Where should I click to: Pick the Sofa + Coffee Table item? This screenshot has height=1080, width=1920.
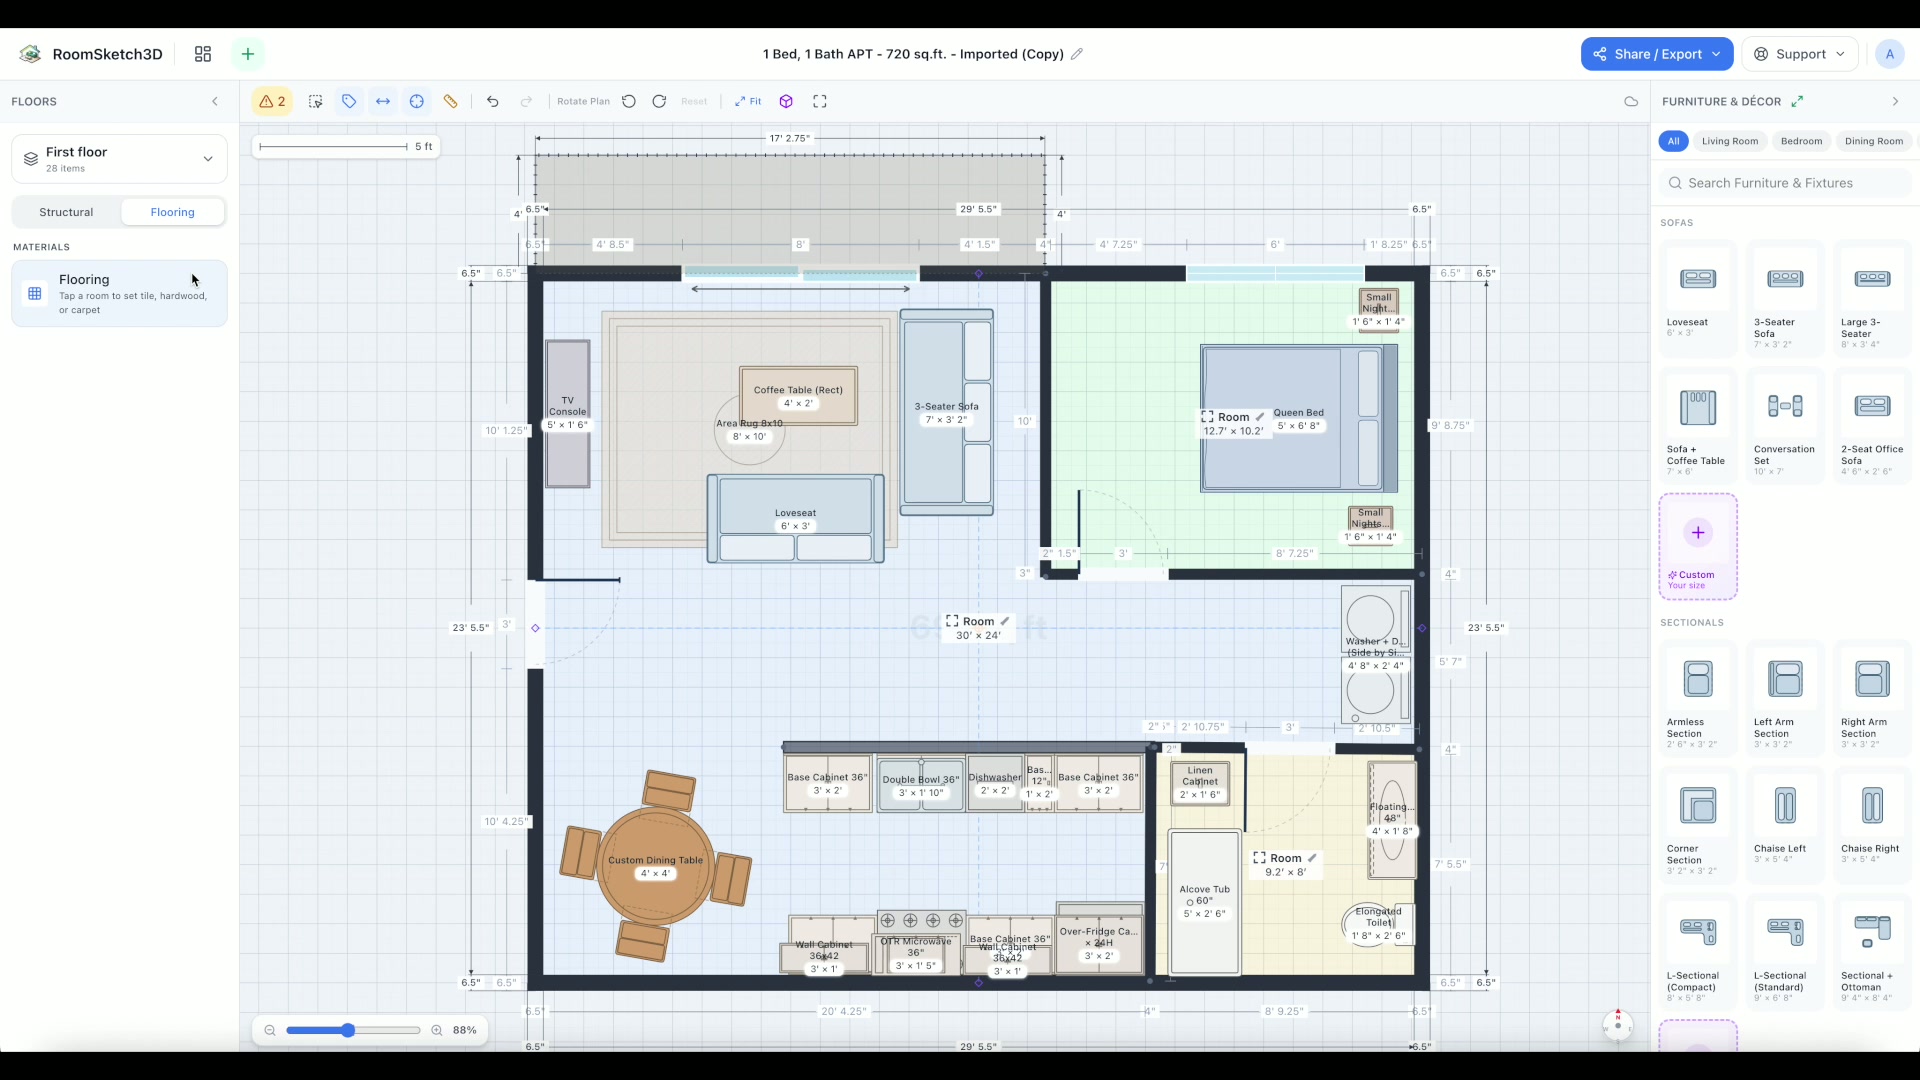(x=1698, y=425)
